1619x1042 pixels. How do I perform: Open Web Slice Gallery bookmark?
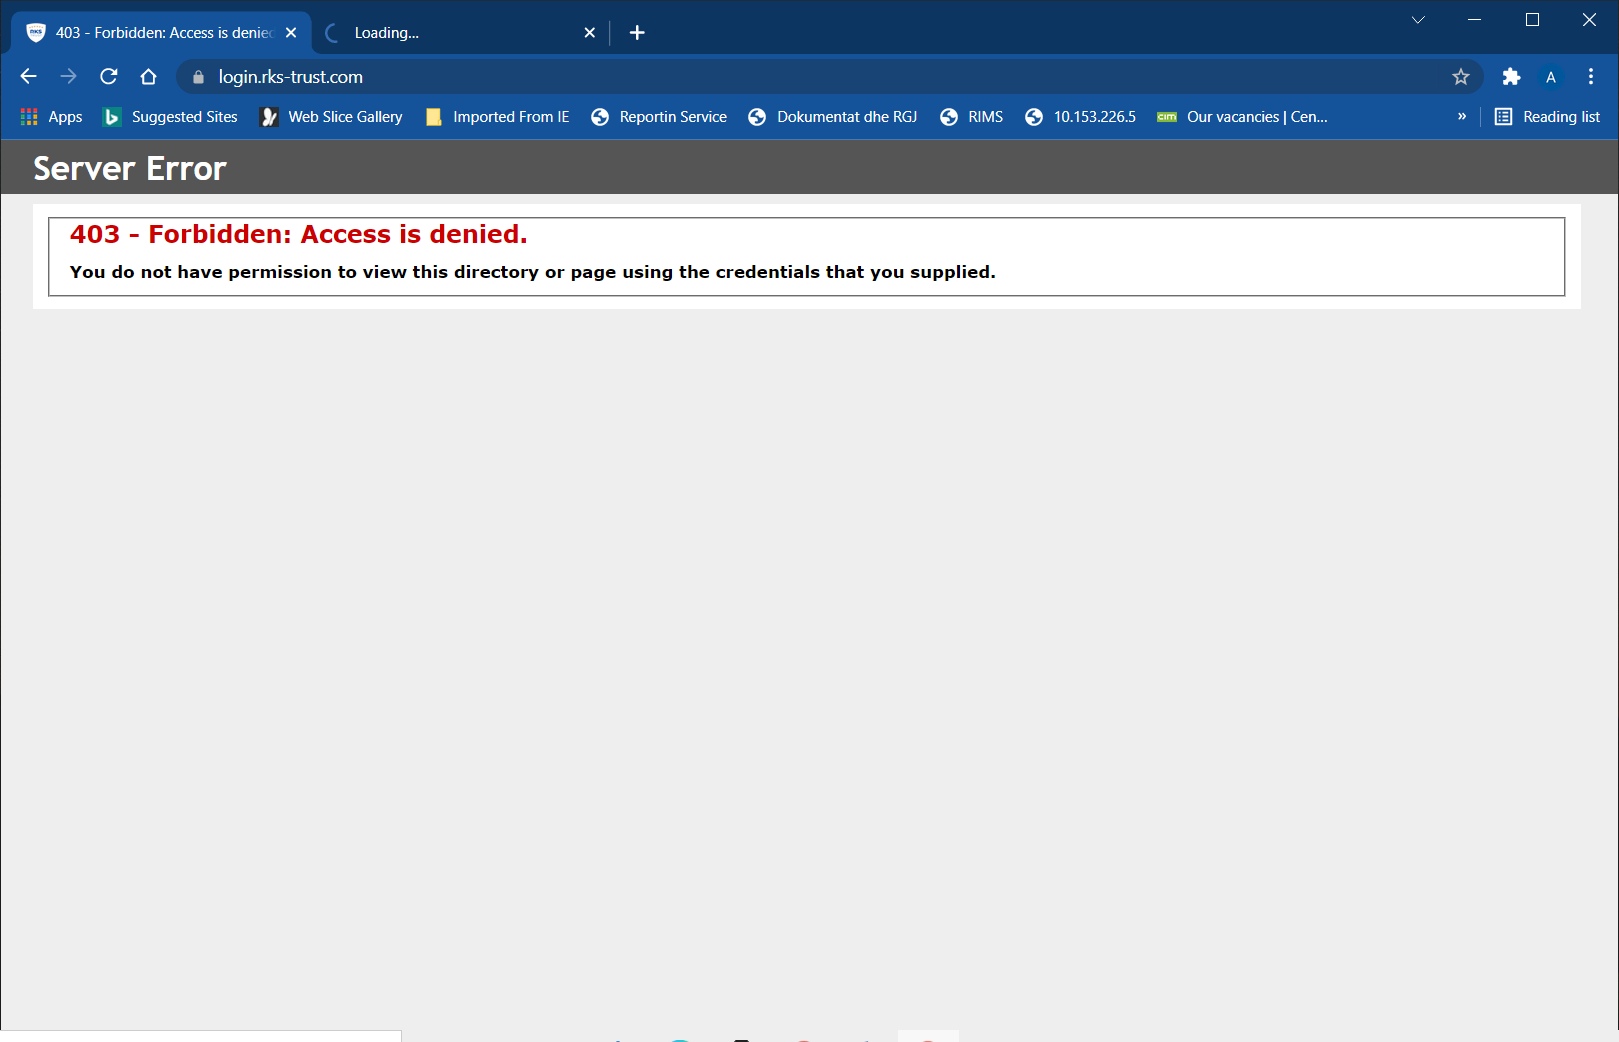coord(332,117)
